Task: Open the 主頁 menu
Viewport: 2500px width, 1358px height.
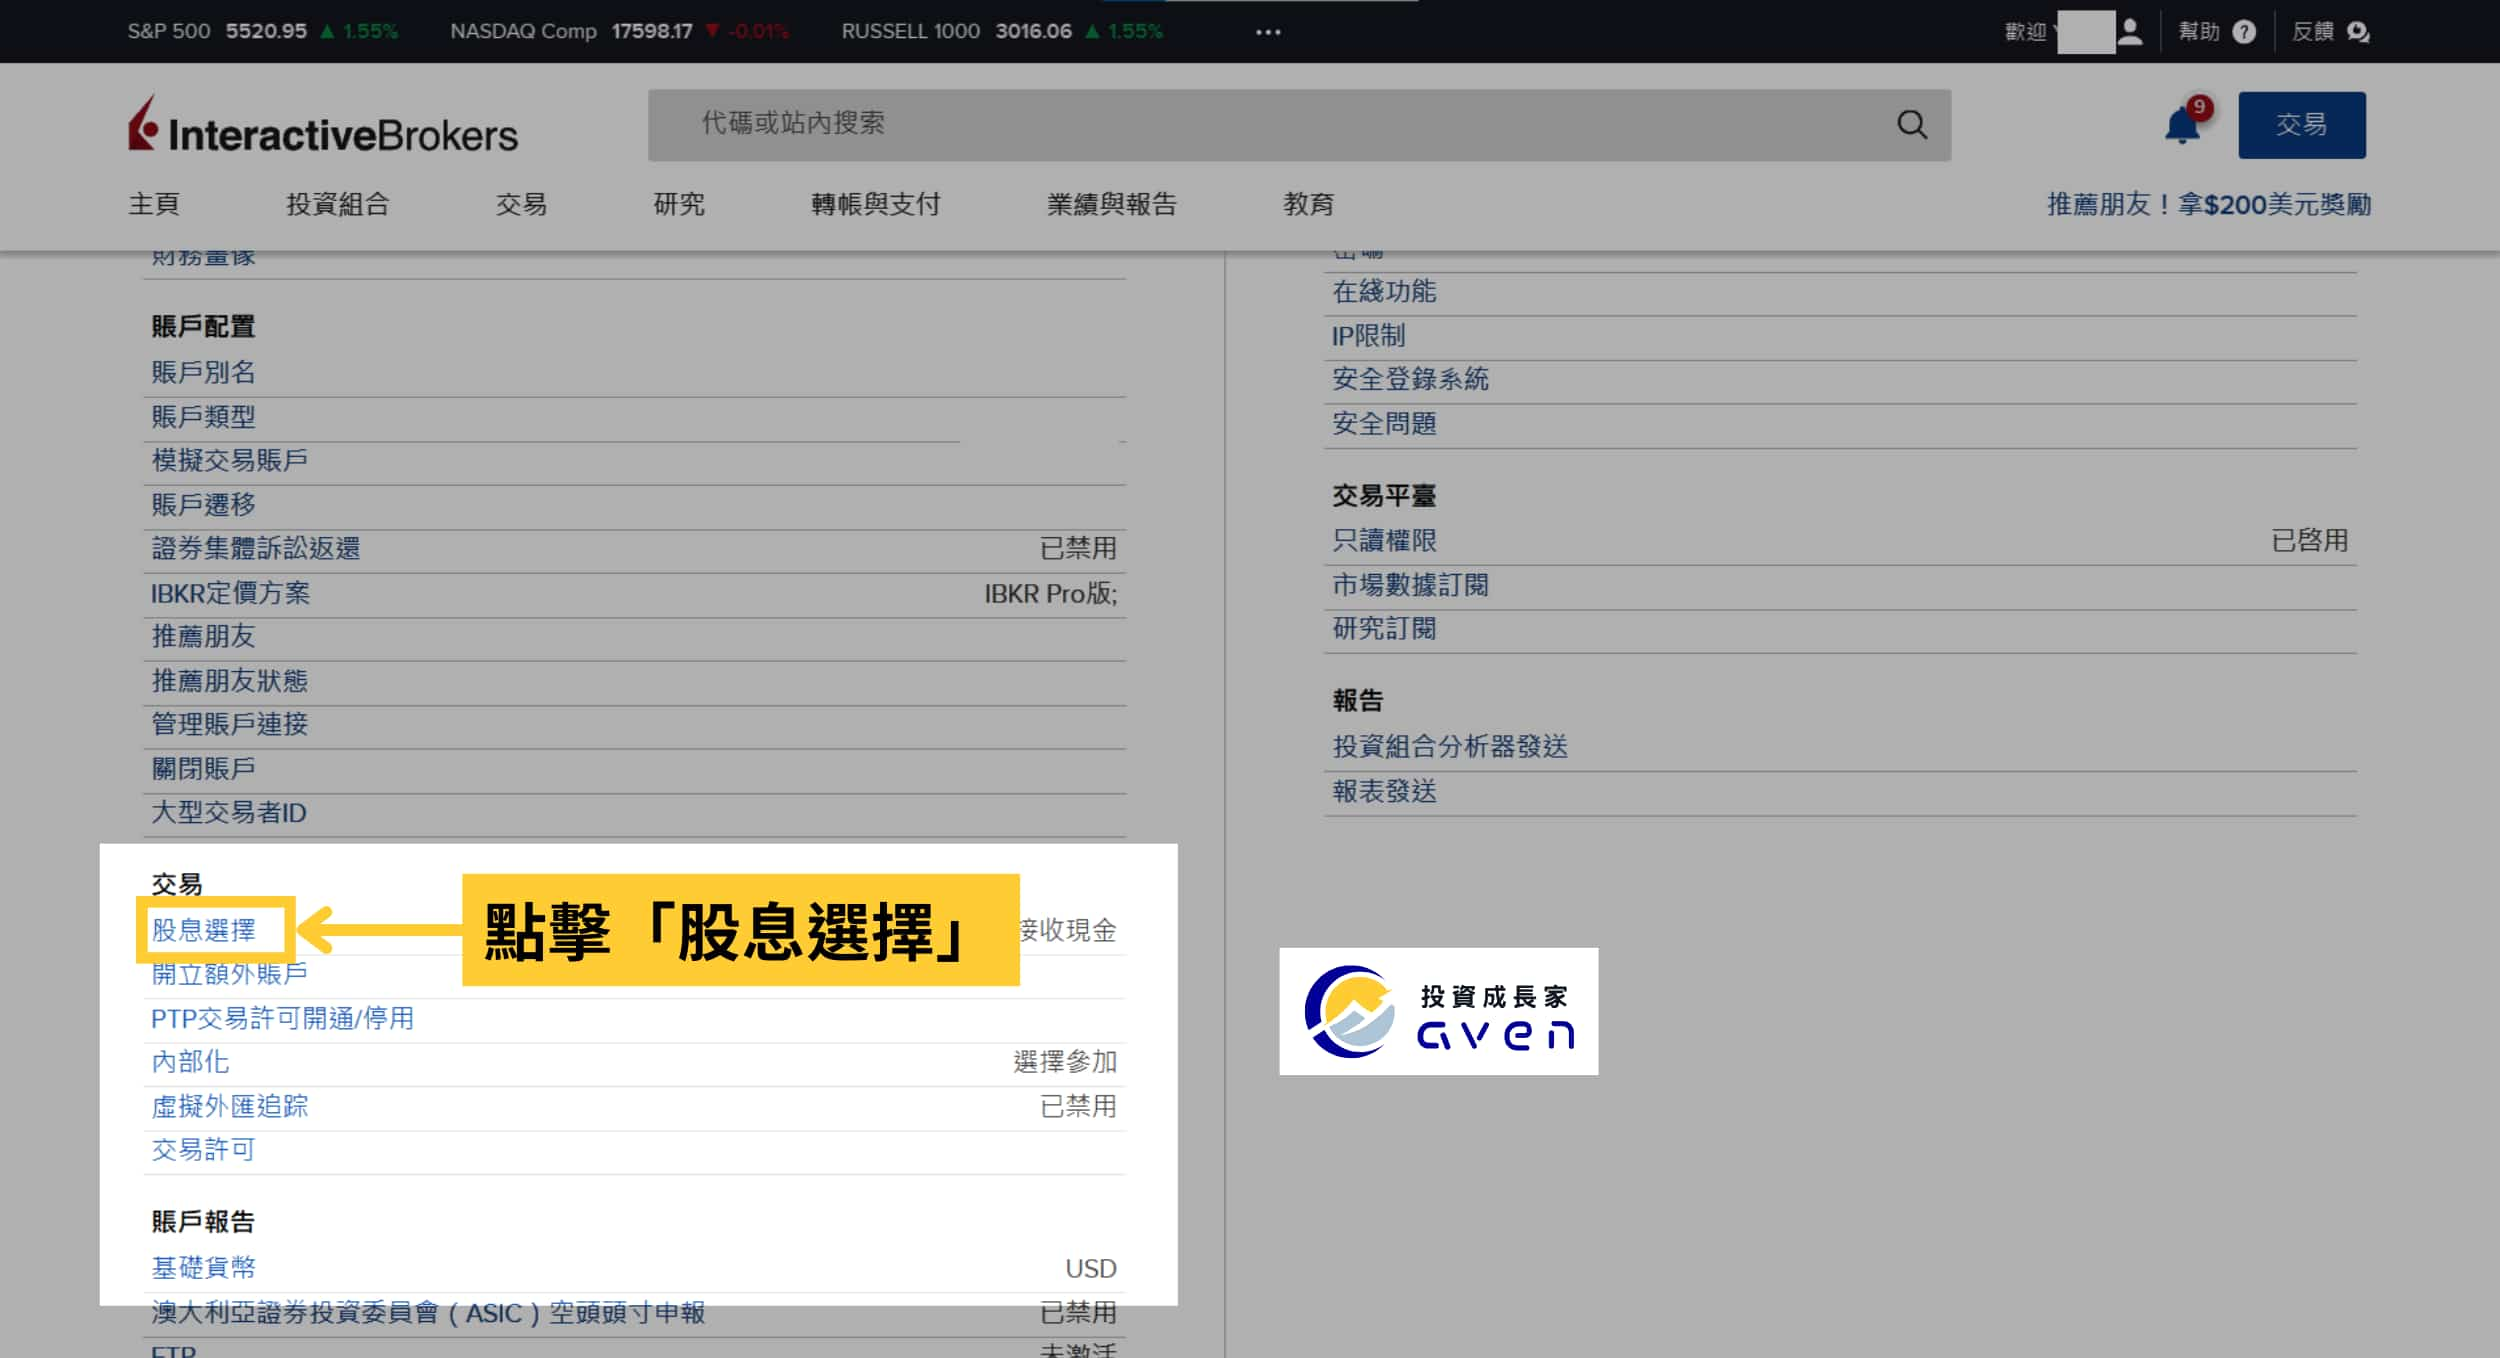Action: coord(154,204)
